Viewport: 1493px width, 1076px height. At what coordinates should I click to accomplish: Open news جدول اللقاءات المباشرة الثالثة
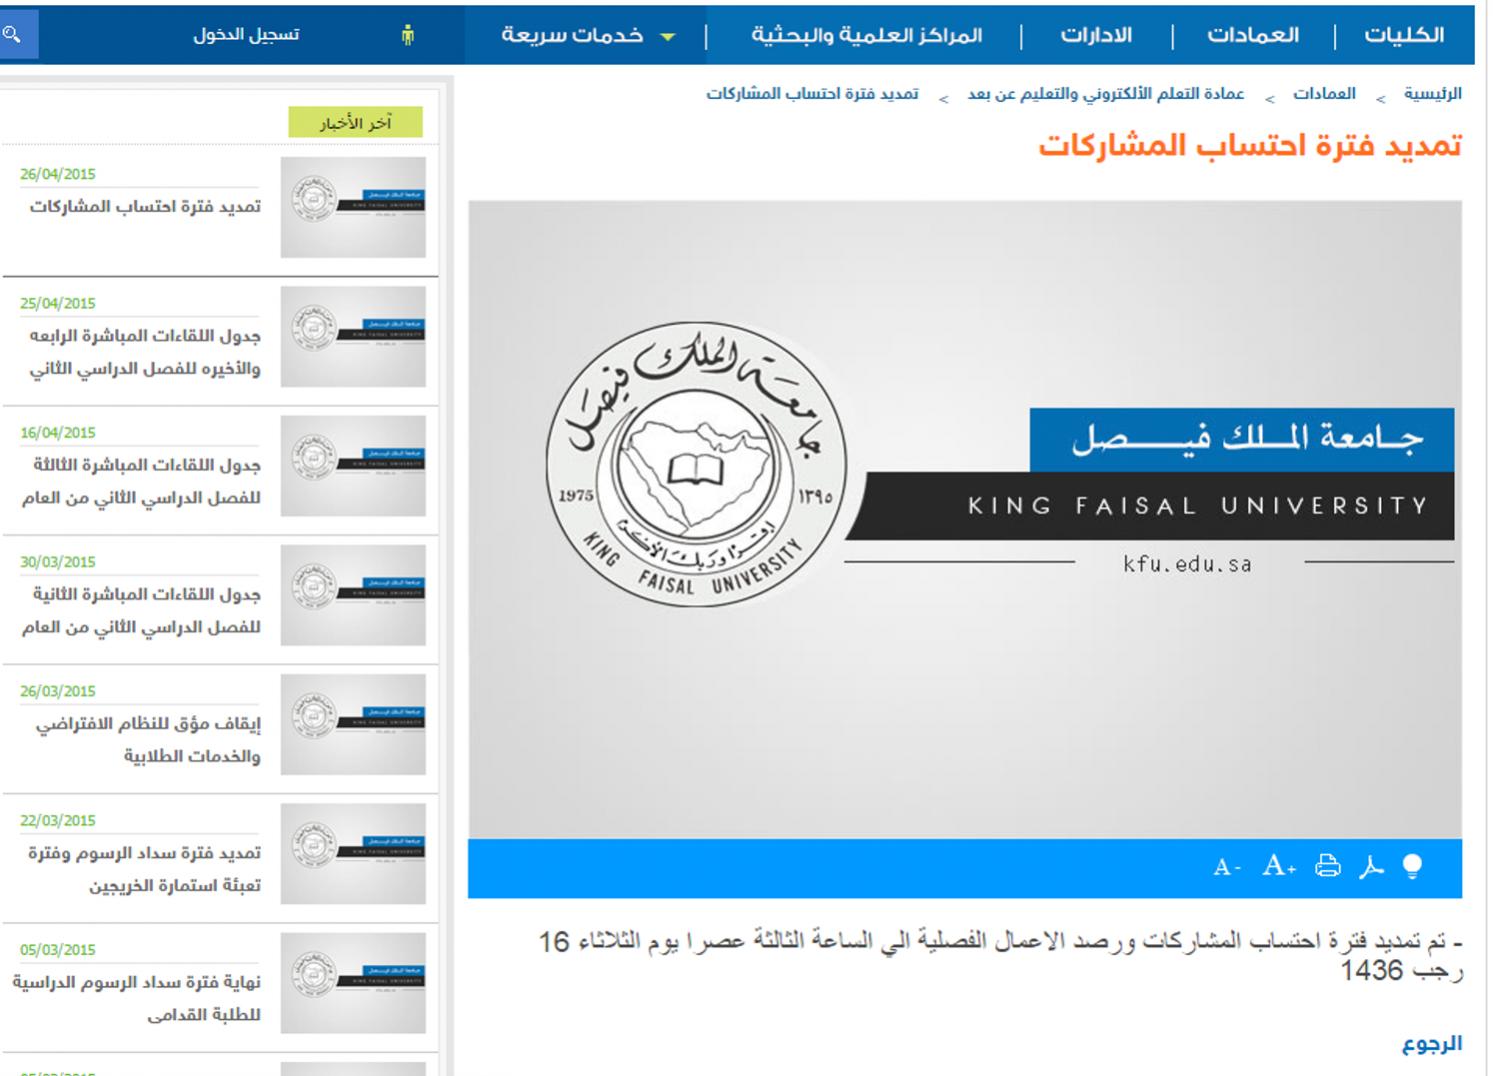point(142,481)
